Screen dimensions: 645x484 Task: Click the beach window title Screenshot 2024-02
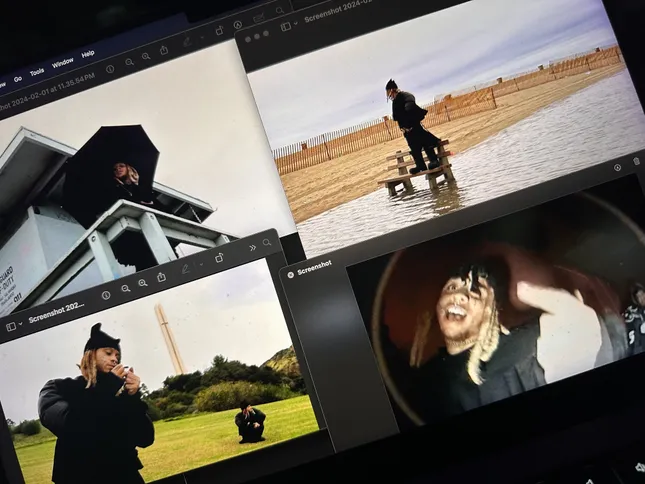[x=338, y=11]
